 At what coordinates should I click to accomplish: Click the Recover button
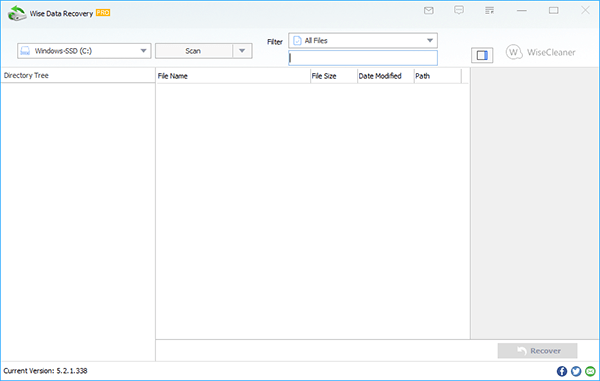(x=537, y=351)
